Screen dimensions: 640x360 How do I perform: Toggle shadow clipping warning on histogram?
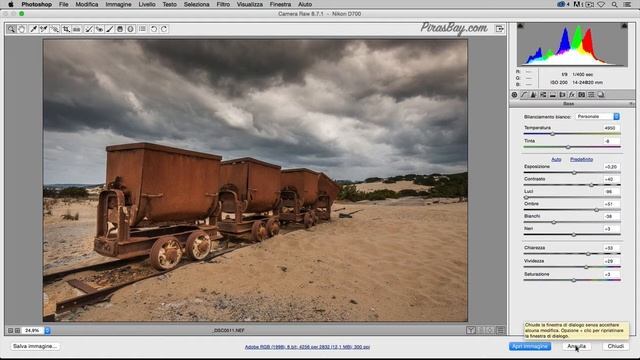pos(520,26)
